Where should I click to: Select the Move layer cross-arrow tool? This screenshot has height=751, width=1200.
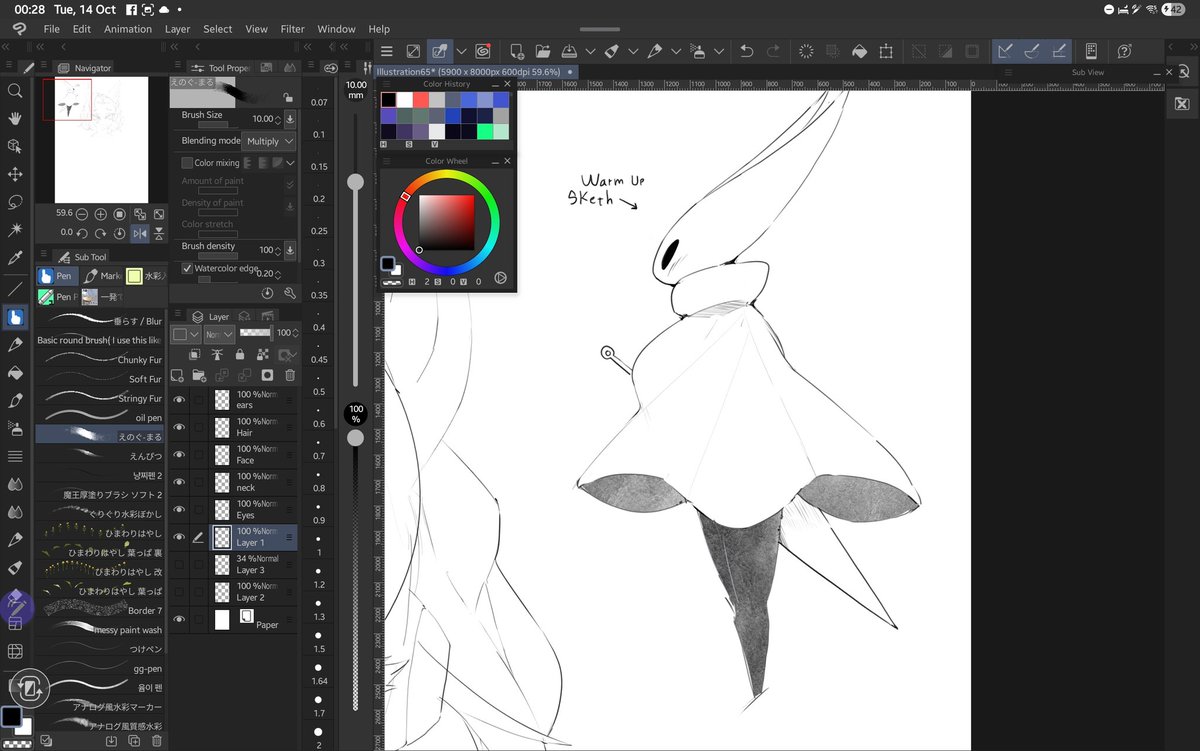(x=15, y=174)
